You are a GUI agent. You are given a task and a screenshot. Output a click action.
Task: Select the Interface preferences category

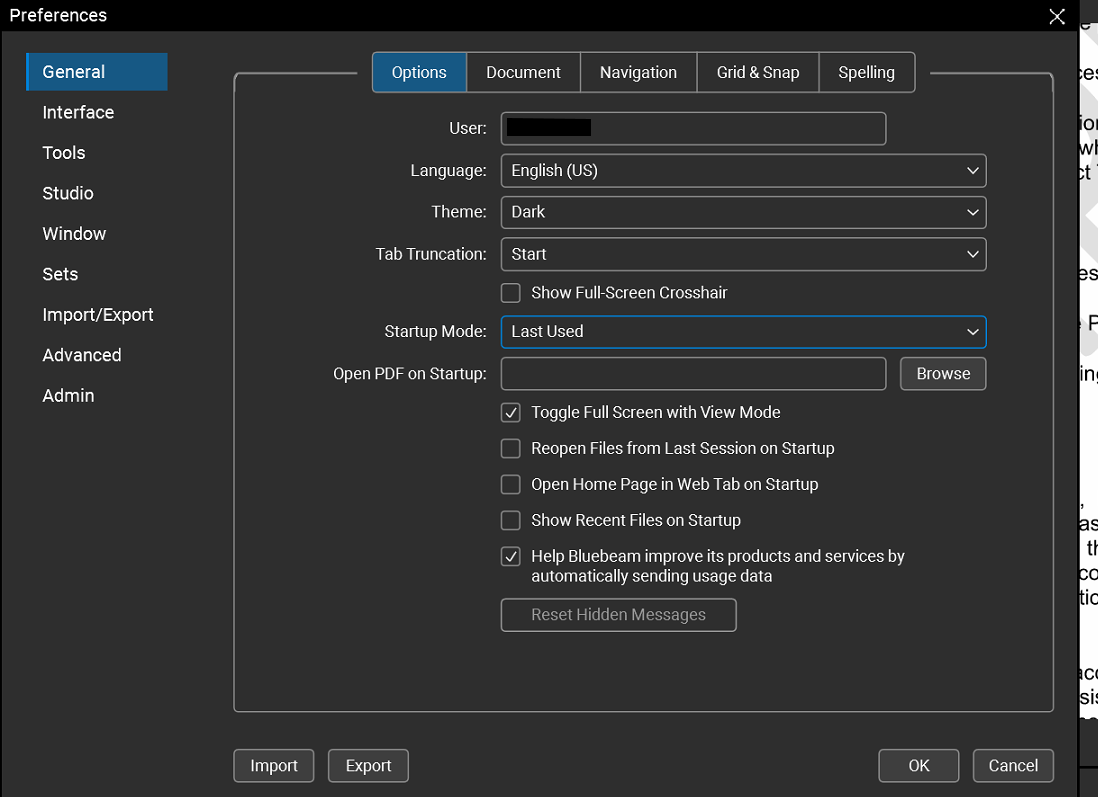[78, 112]
